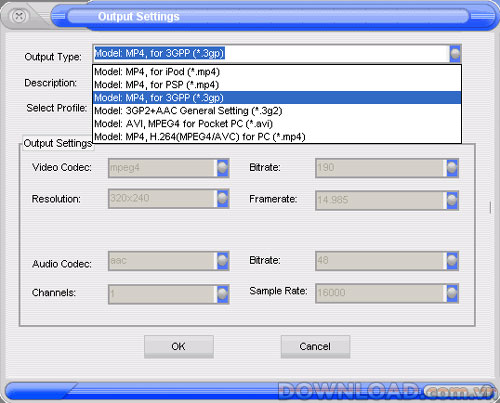The width and height of the screenshot is (500, 403).
Task: Expand the Resolution dropdown
Action: [223, 198]
